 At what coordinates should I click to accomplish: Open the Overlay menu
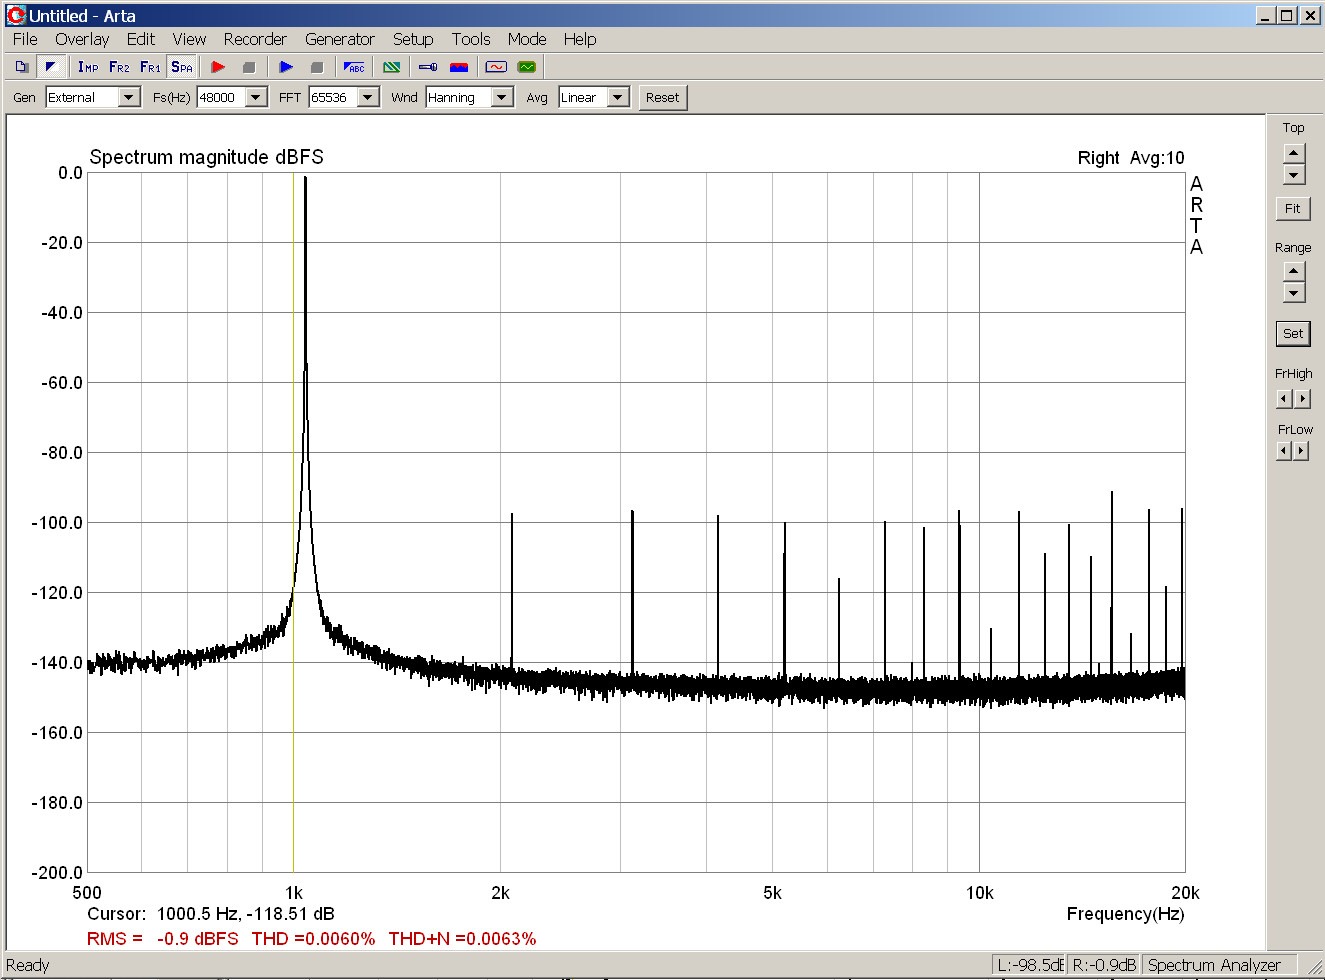pyautogui.click(x=82, y=39)
